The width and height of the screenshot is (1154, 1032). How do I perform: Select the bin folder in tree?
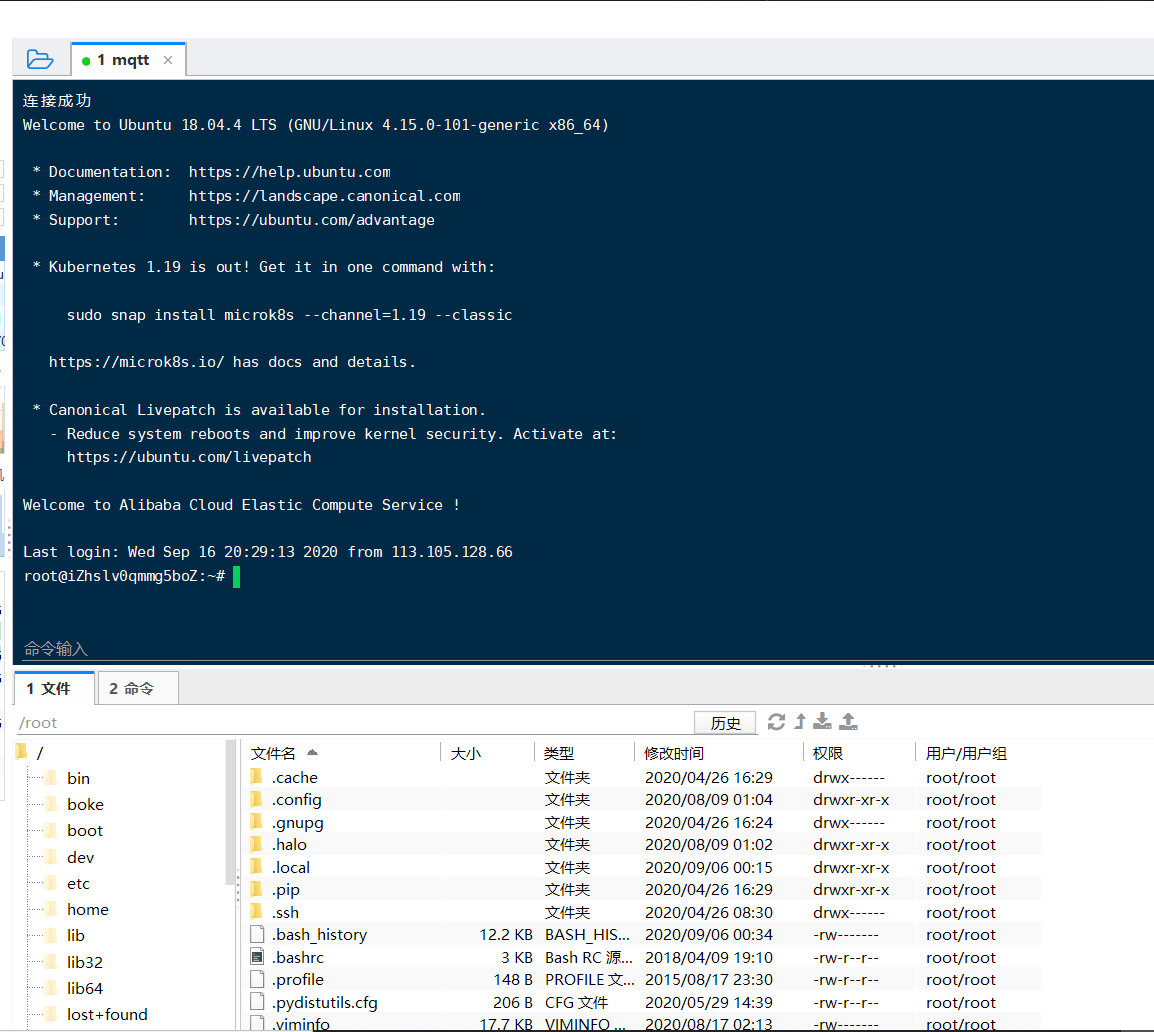pyautogui.click(x=78, y=778)
